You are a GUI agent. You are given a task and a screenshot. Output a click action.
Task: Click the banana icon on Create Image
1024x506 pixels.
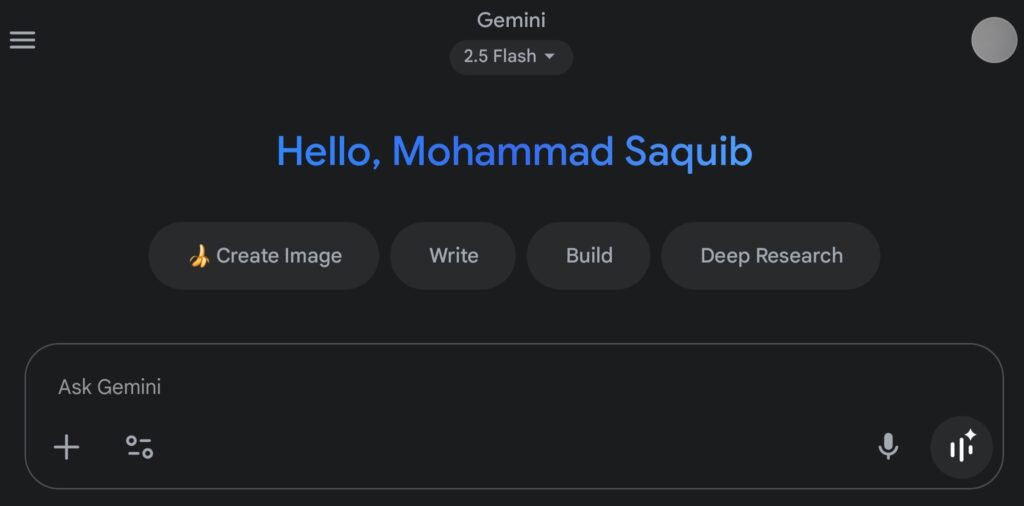pyautogui.click(x=199, y=256)
